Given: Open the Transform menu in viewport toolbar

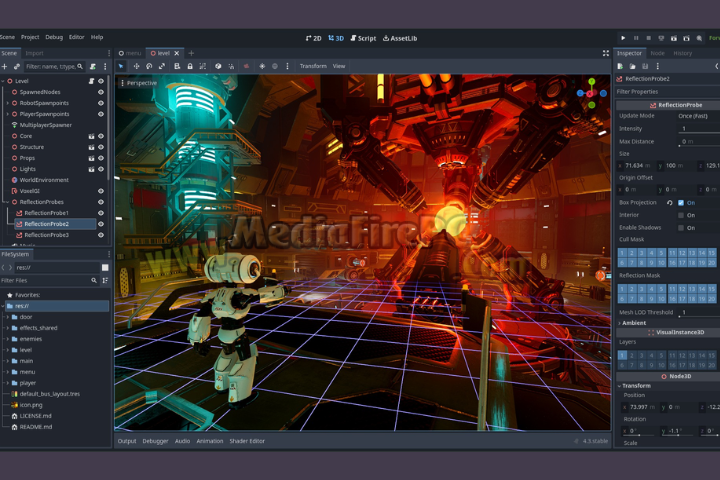Looking at the screenshot, I should [x=313, y=66].
